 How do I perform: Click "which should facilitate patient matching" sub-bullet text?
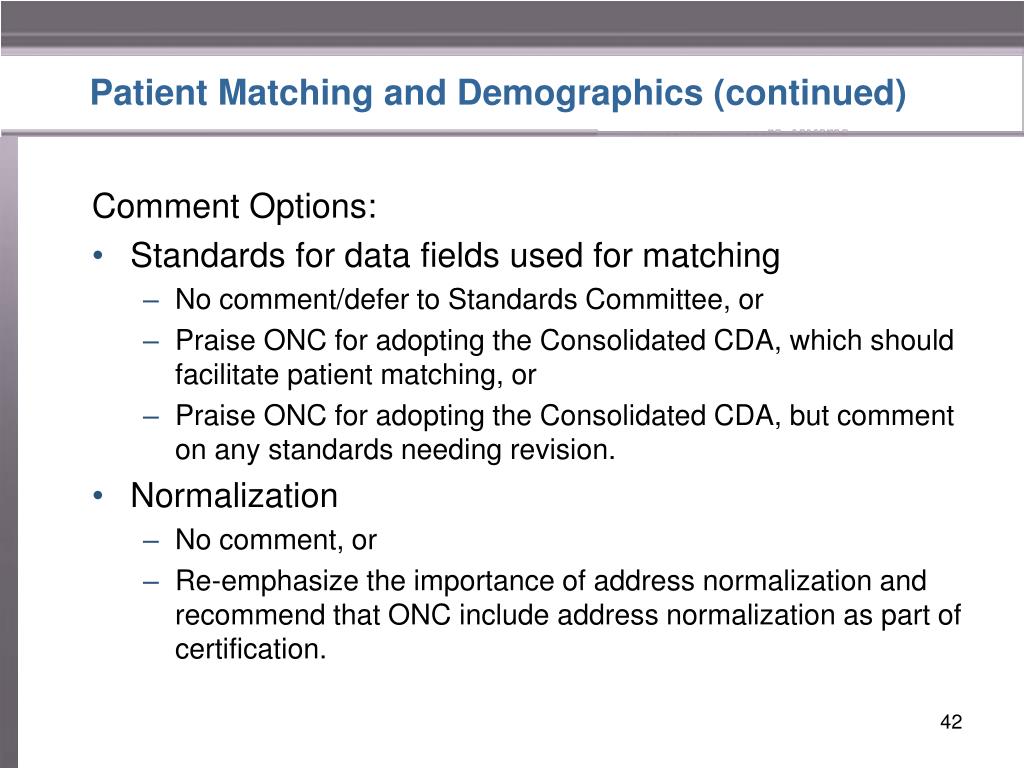point(564,358)
